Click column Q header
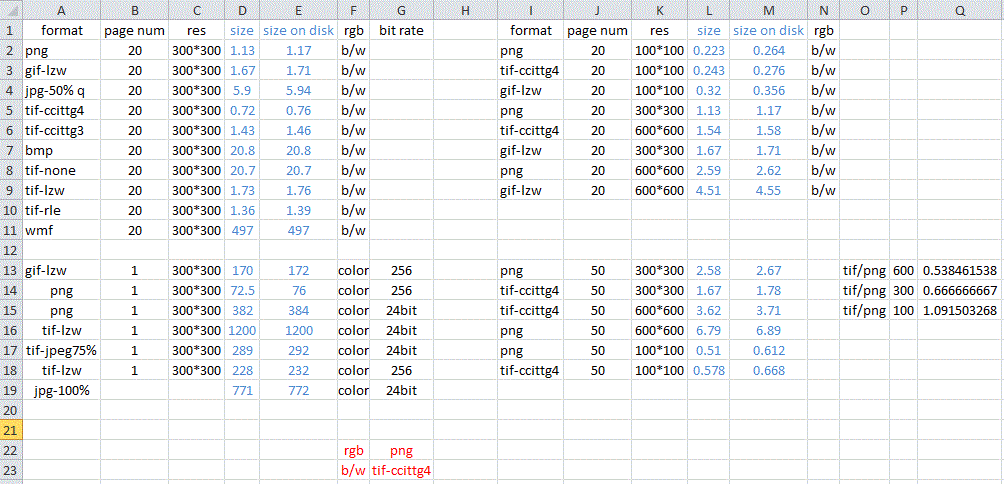Image resolution: width=1004 pixels, height=484 pixels. [x=960, y=10]
